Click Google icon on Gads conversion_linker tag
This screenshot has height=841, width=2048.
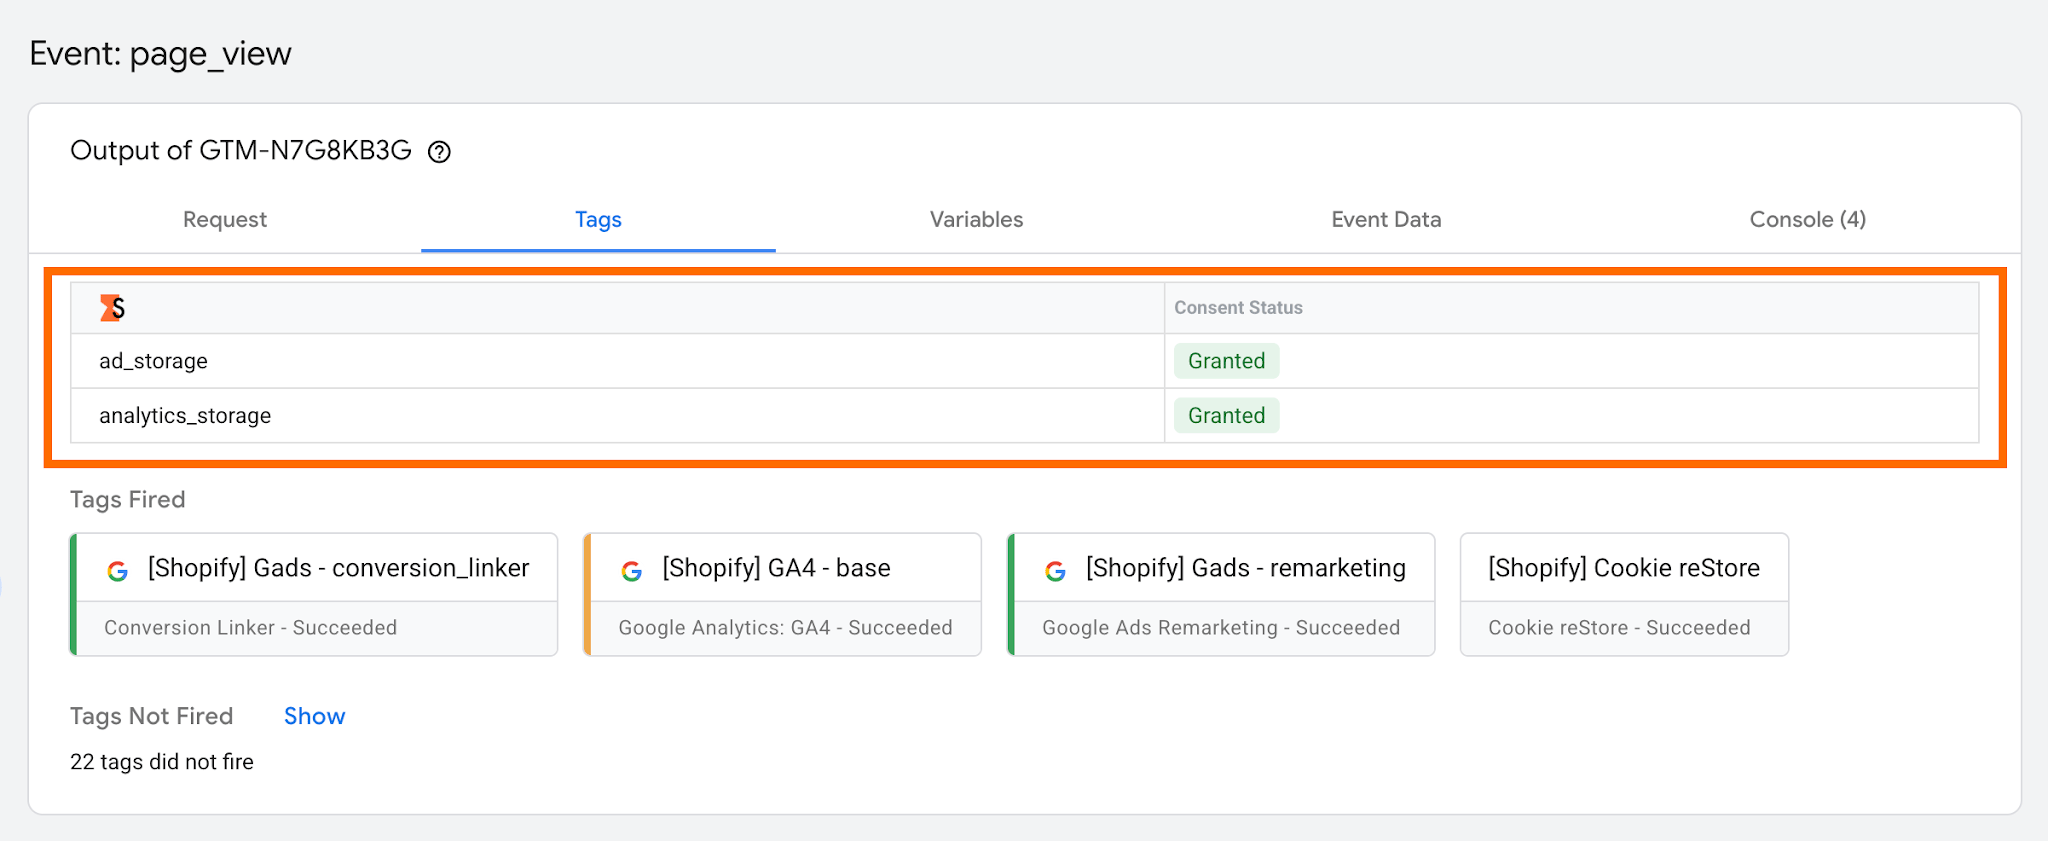117,571
